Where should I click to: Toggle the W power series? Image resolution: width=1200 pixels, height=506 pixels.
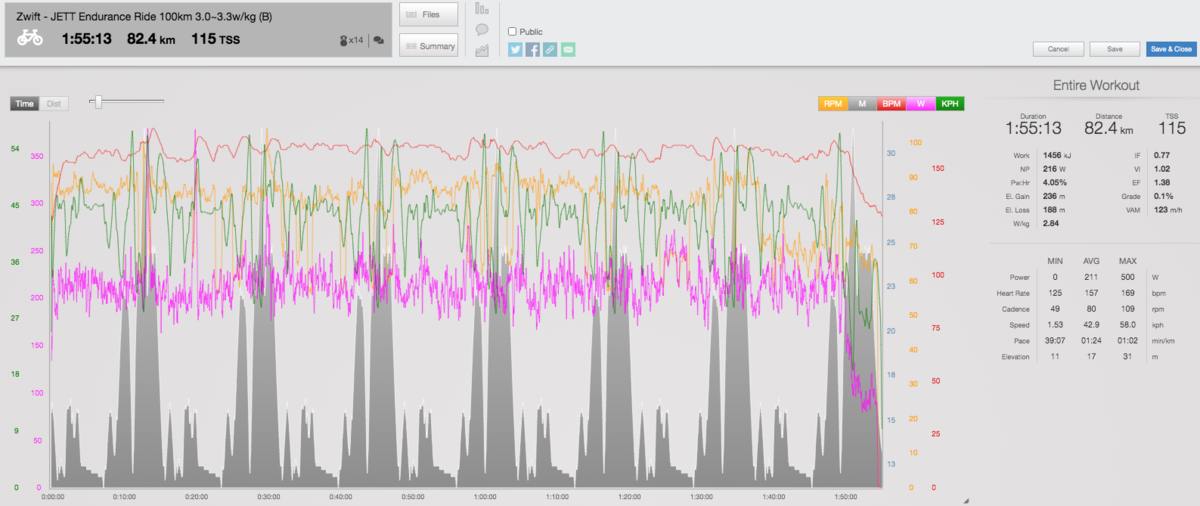pyautogui.click(x=921, y=103)
